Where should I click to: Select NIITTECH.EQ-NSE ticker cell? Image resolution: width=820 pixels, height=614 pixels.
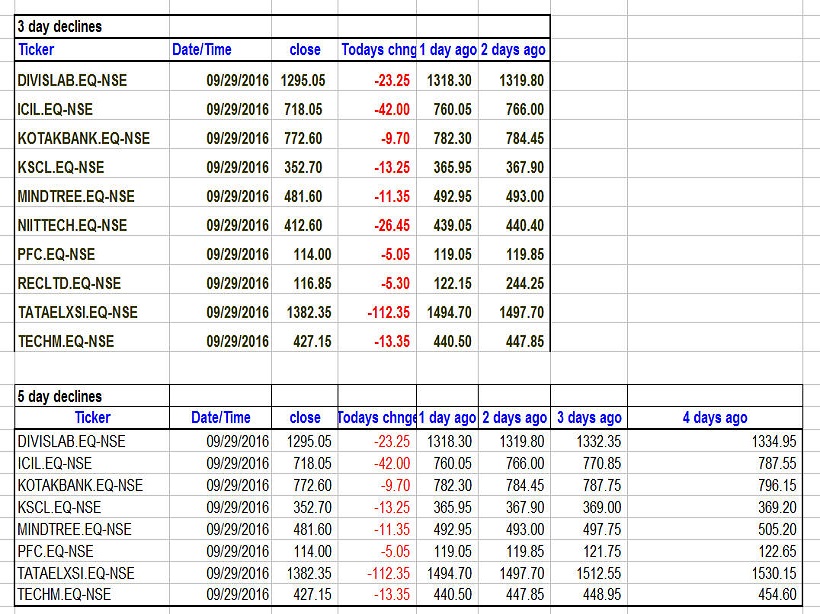[x=72, y=225]
